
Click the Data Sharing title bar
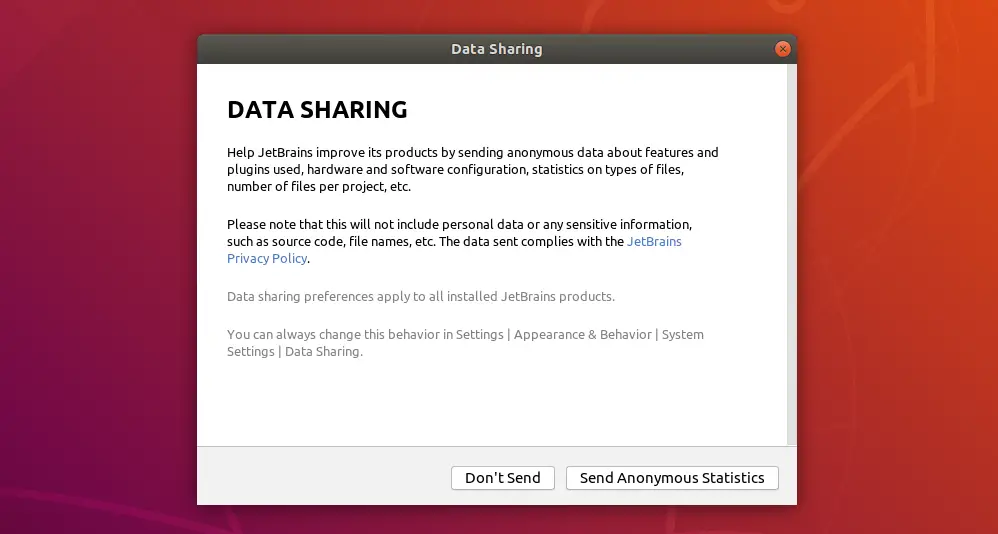pyautogui.click(x=496, y=49)
